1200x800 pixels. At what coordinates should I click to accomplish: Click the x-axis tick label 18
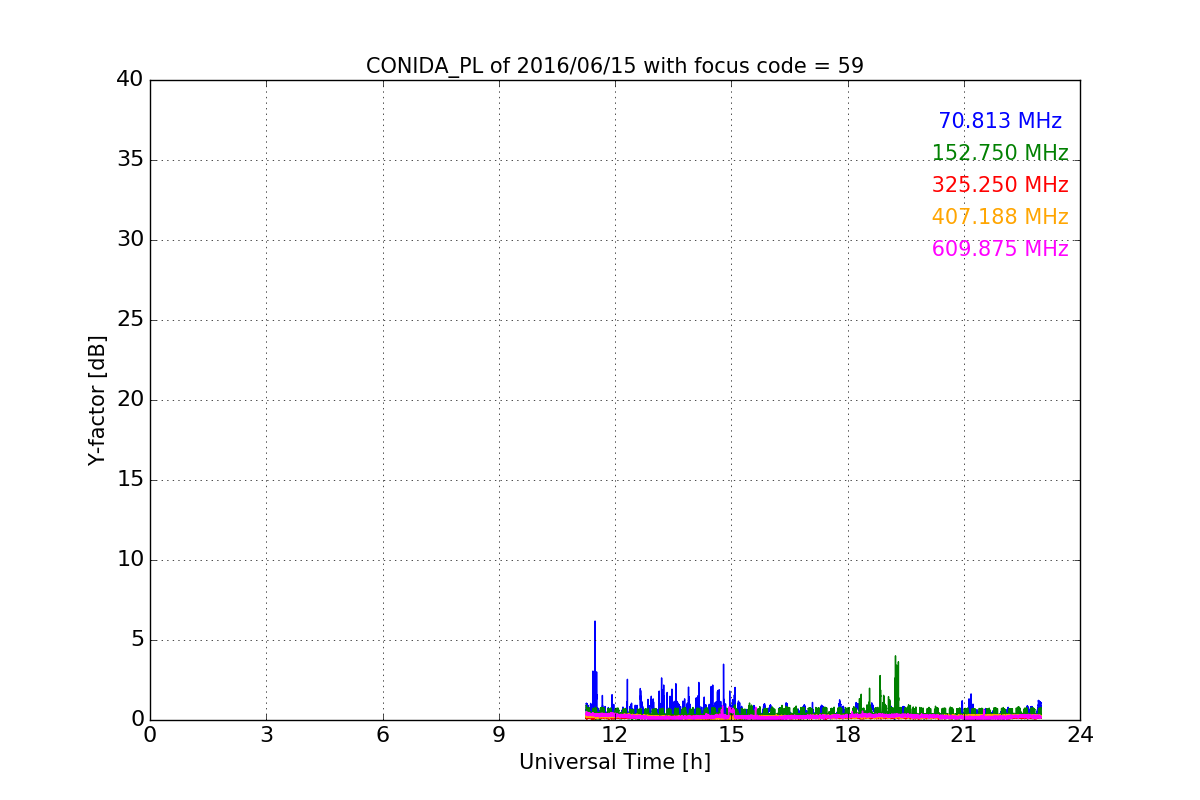click(x=848, y=735)
